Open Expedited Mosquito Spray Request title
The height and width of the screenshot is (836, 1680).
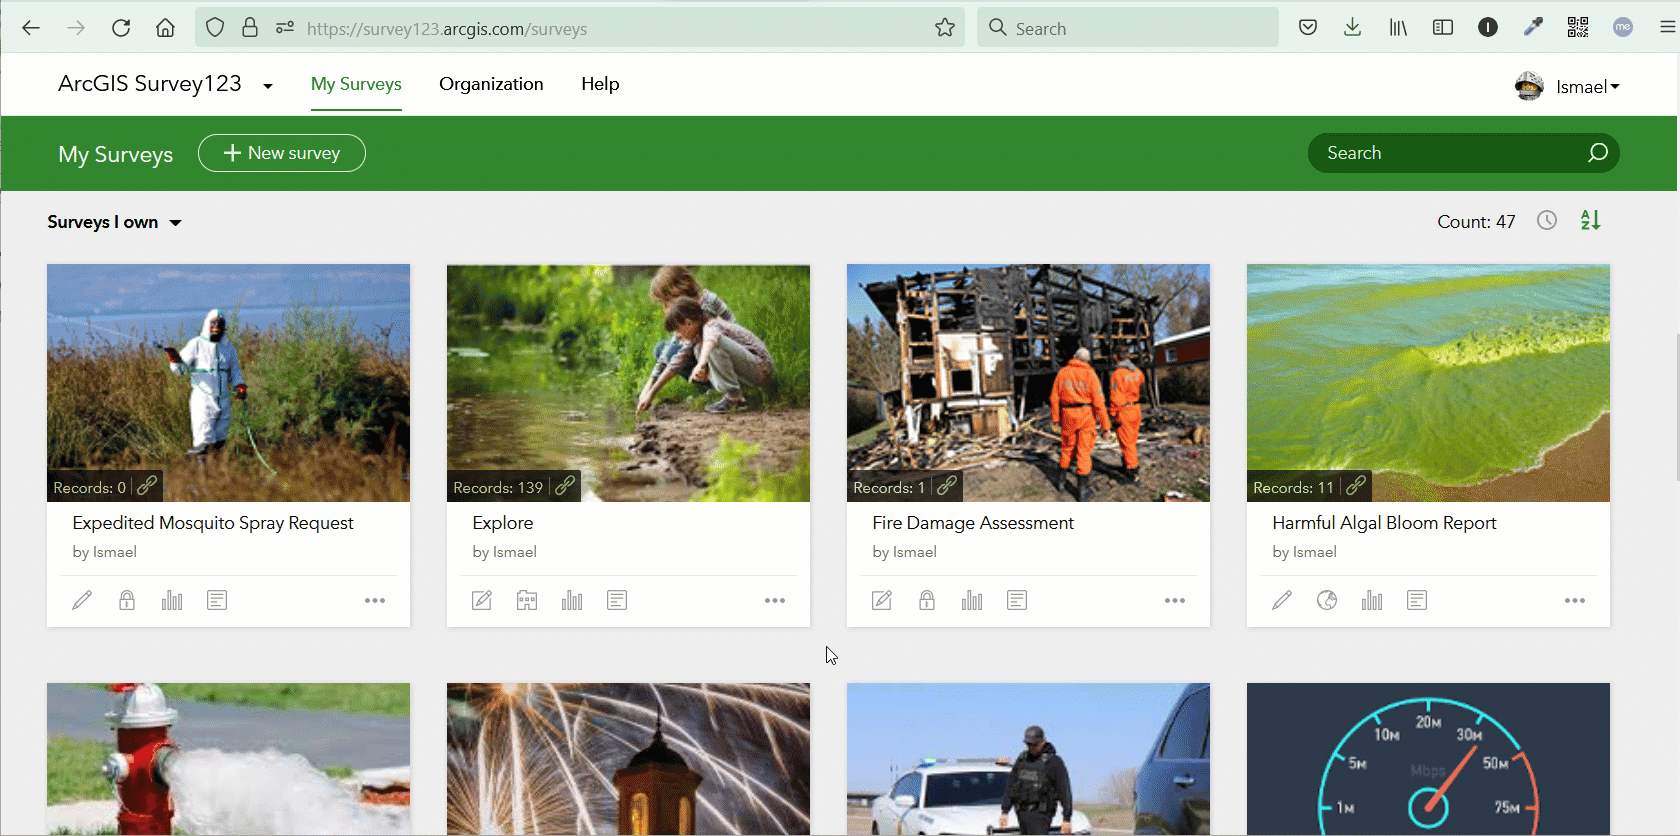213,523
